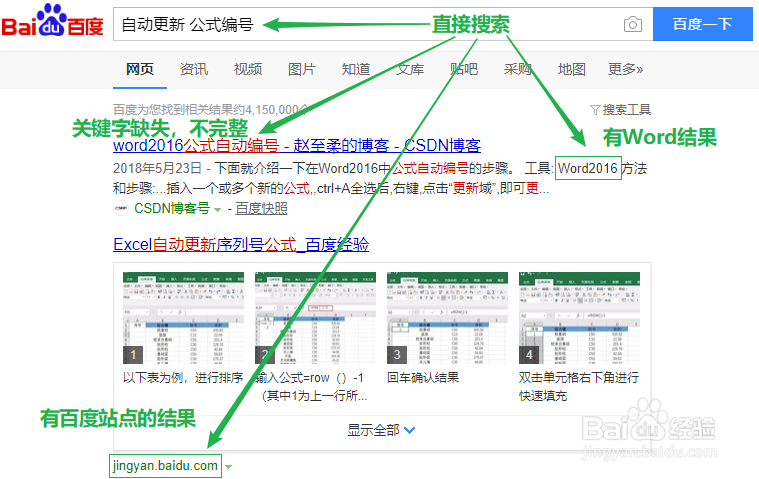Switch to the 文库 tab
The height and width of the screenshot is (479, 759).
[410, 69]
